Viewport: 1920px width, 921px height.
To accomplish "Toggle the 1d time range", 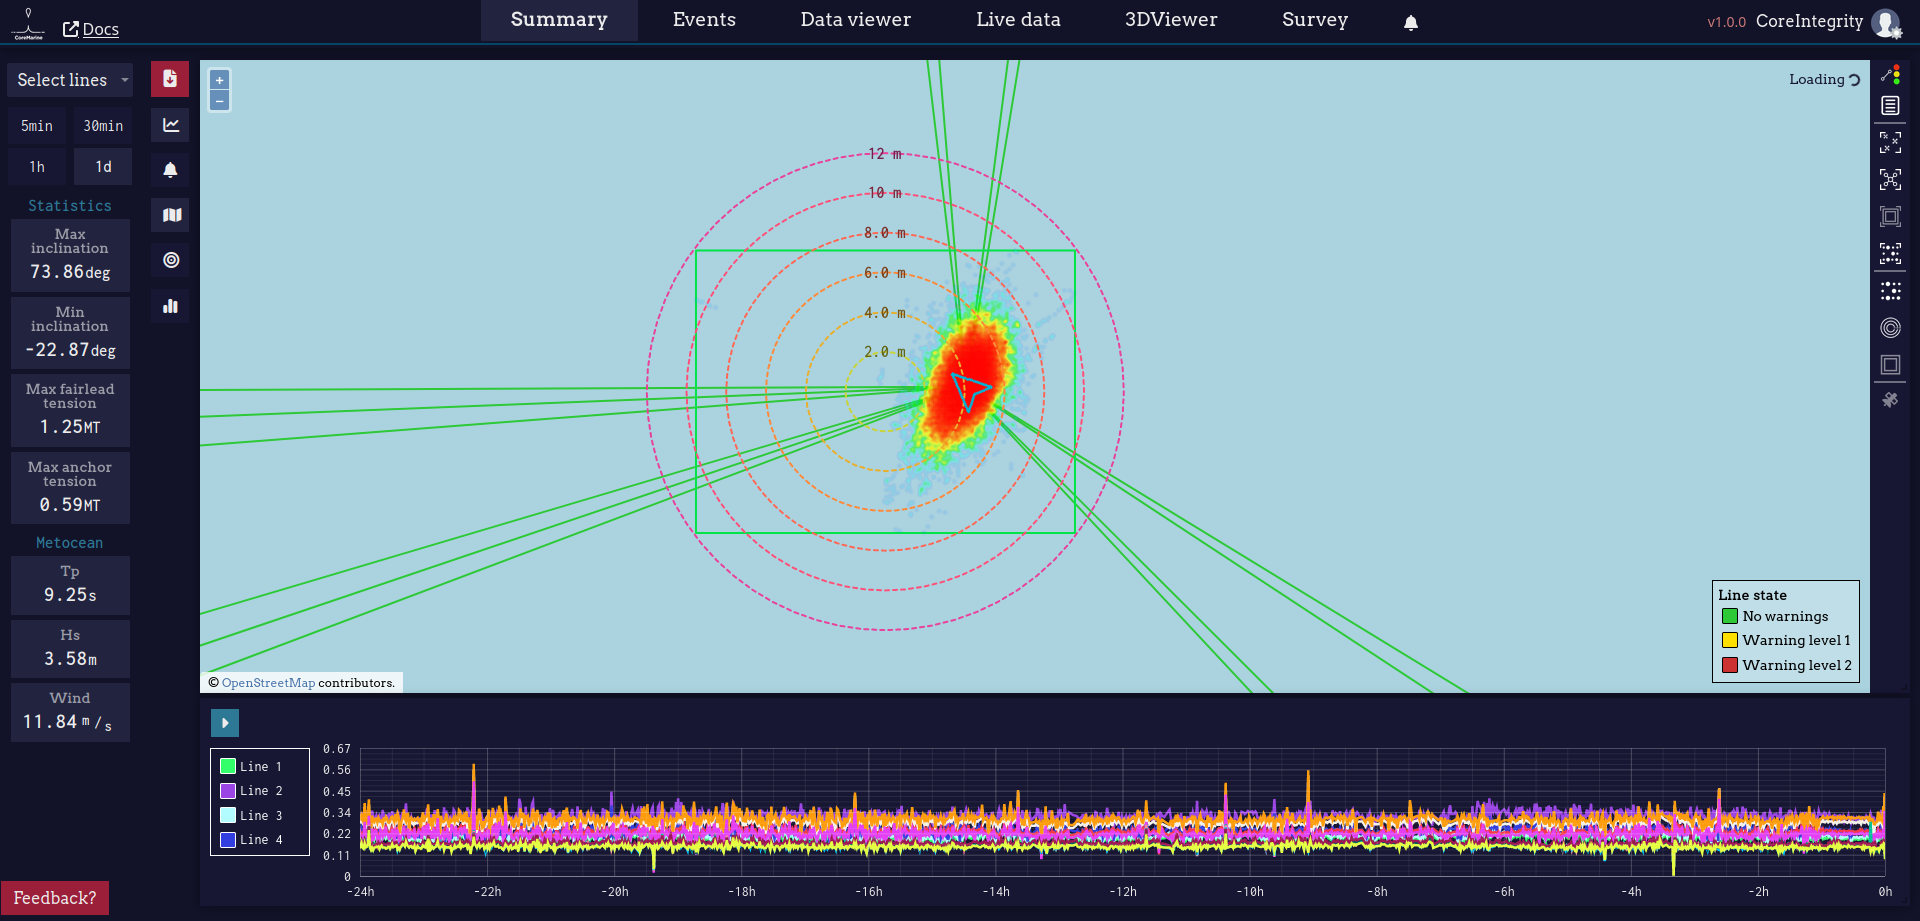I will [103, 167].
